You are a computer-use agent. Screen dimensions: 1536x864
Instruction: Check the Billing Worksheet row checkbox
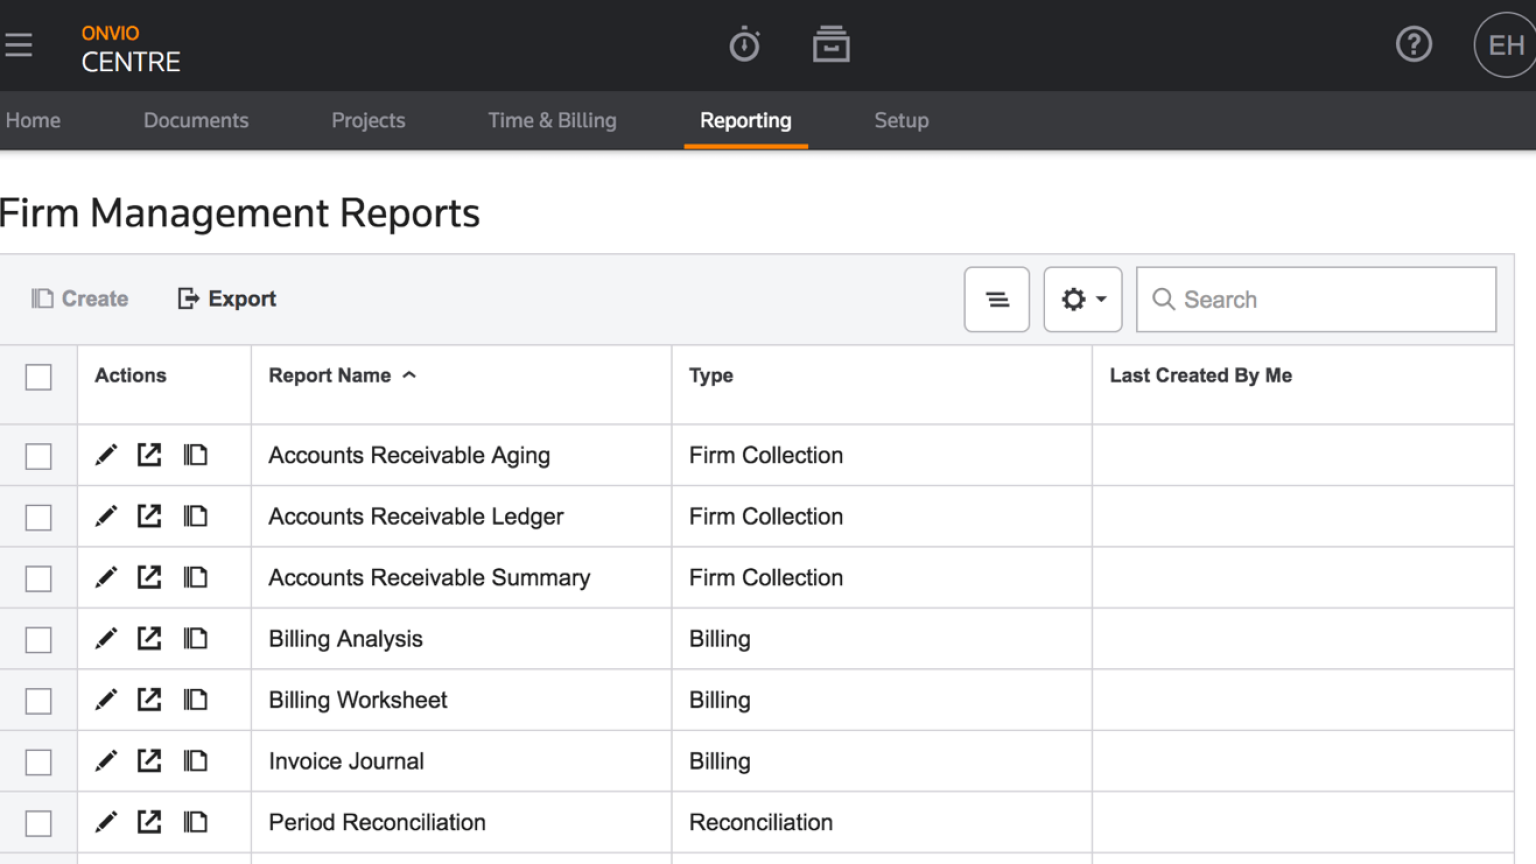pos(38,700)
